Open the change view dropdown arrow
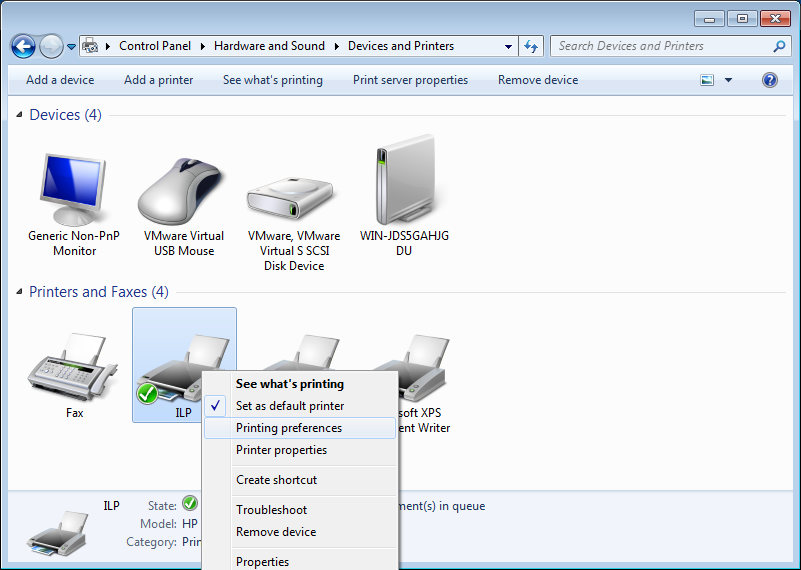 pos(728,80)
